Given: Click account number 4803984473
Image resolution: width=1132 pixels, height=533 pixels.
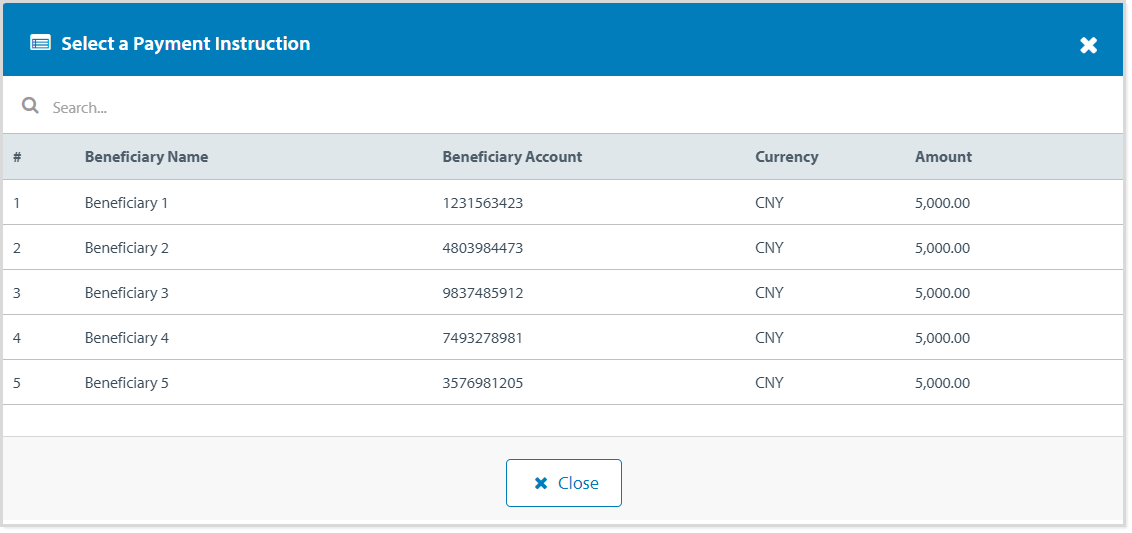Looking at the screenshot, I should [483, 248].
